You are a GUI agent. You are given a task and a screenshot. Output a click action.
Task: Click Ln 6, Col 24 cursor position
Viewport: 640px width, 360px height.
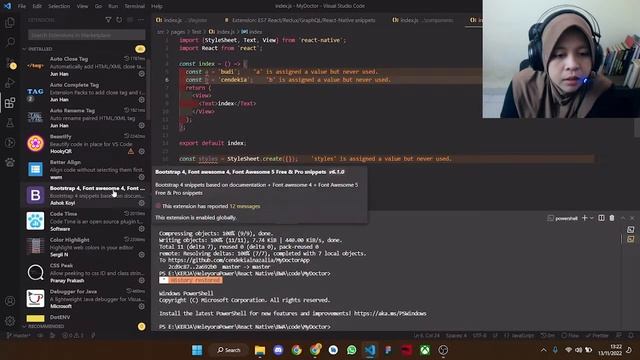[x=427, y=336]
